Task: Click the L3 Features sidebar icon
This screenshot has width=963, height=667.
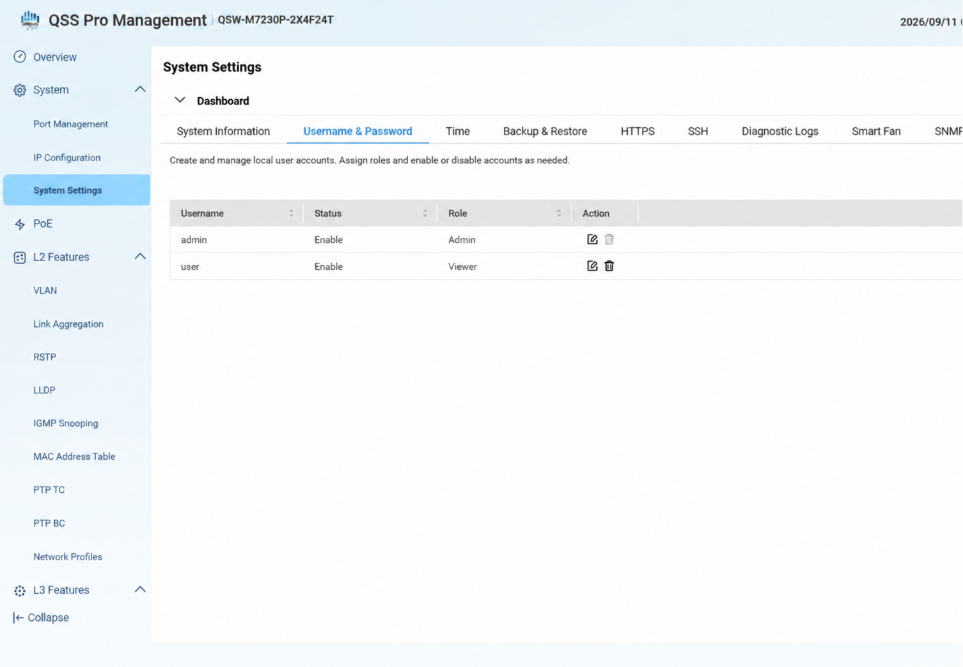Action: pos(20,590)
